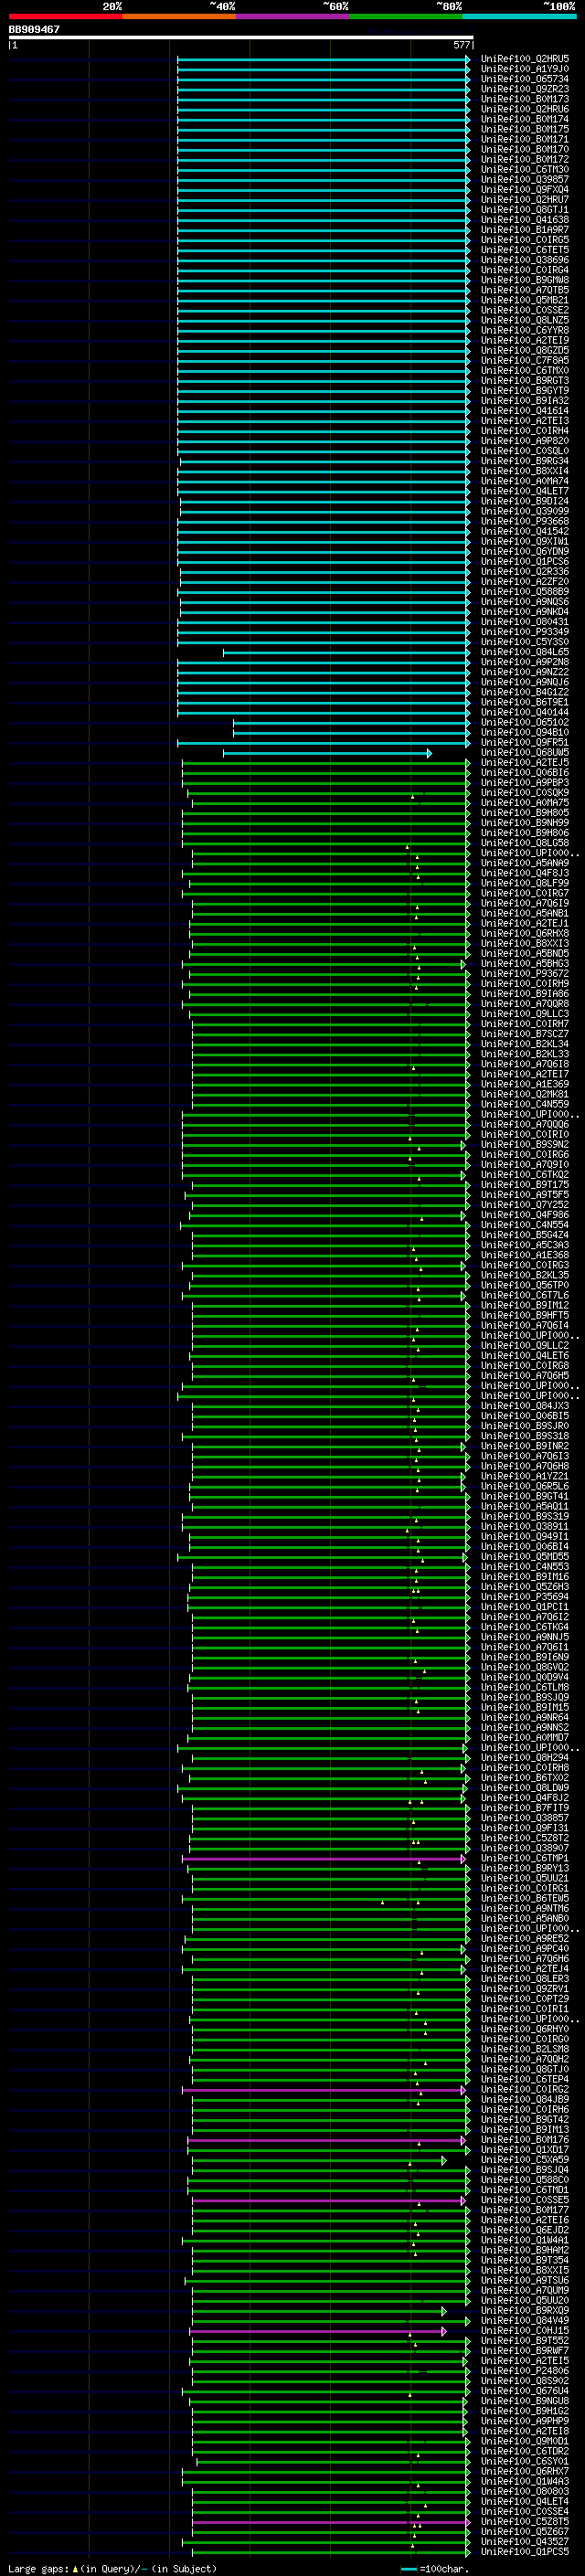Open hit UniRef100_Q6RHX8
585x2576 pixels.
525,933
